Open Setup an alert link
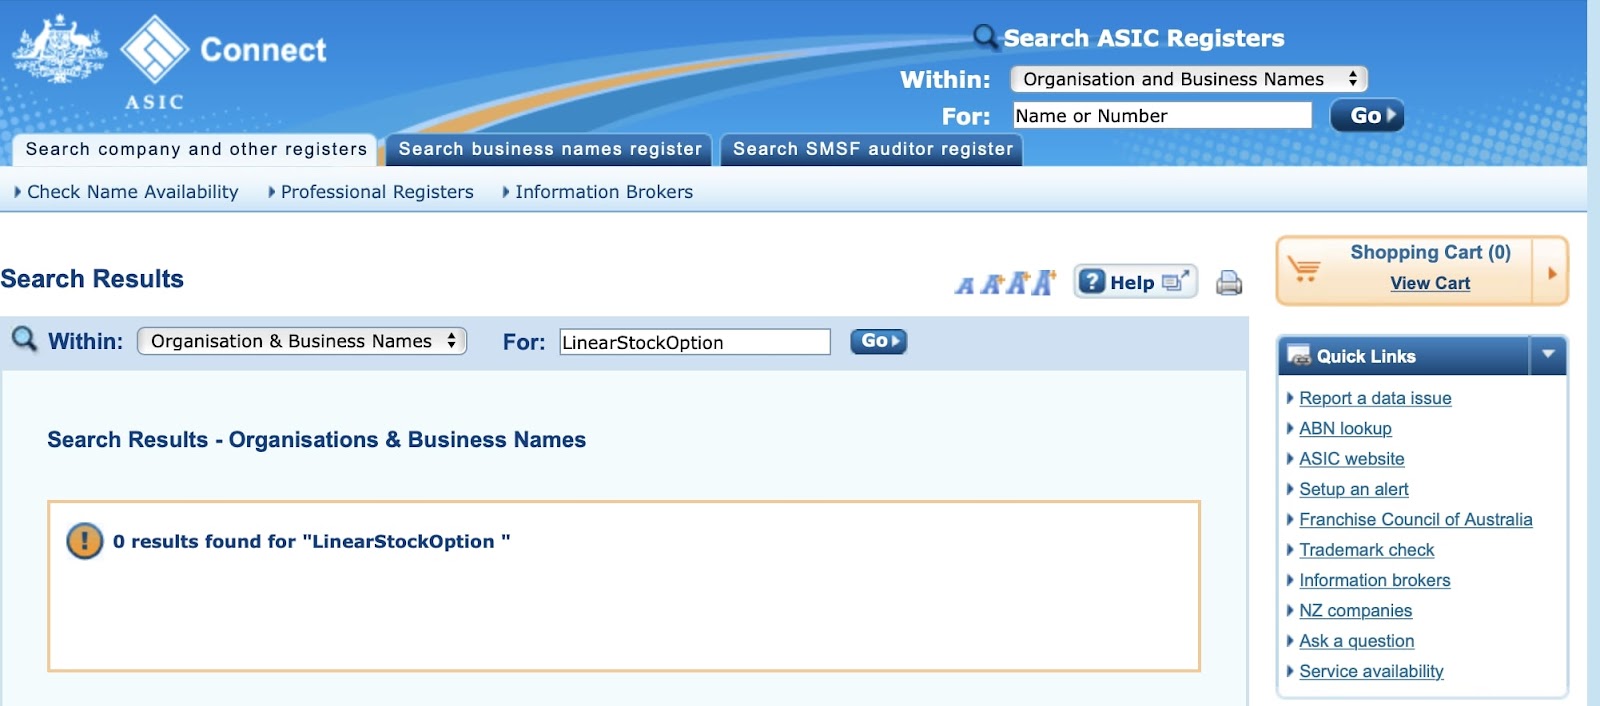This screenshot has width=1600, height=706. point(1354,489)
